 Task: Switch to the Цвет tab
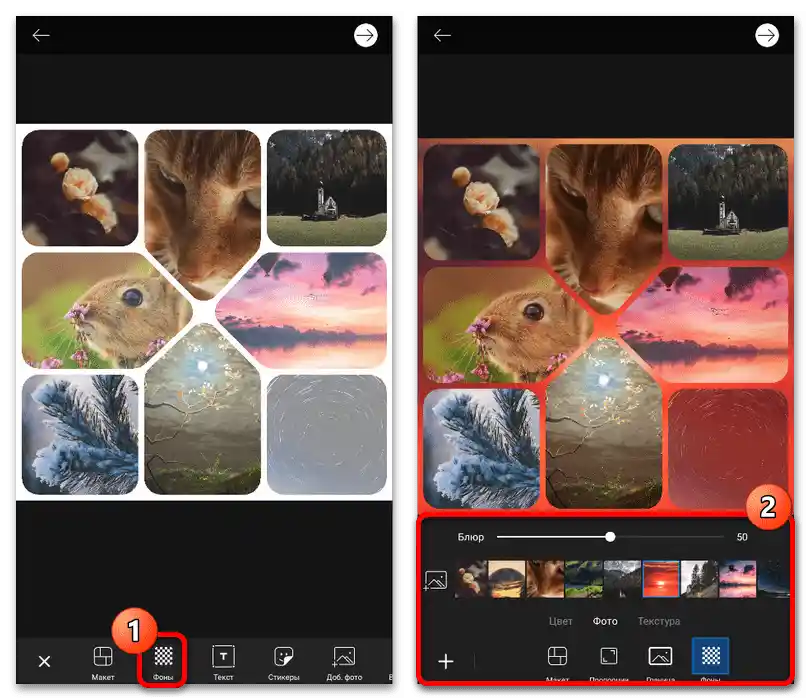(x=560, y=621)
